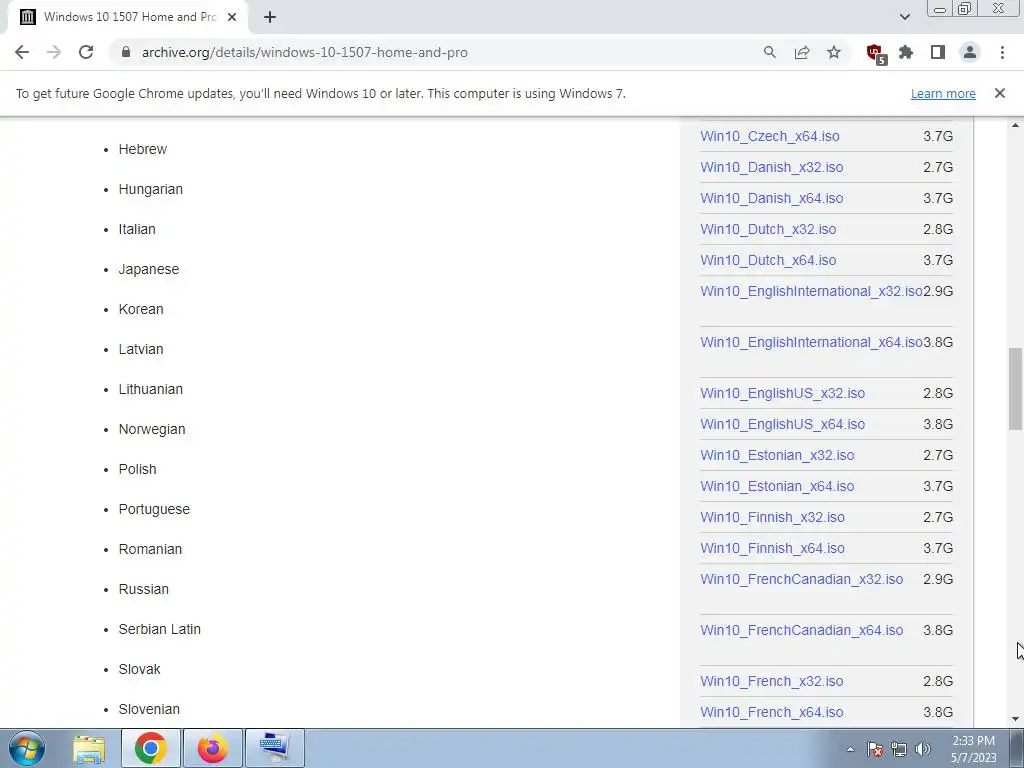Download Win10_Danish_x64.iso
The width and height of the screenshot is (1024, 768).
click(x=771, y=198)
